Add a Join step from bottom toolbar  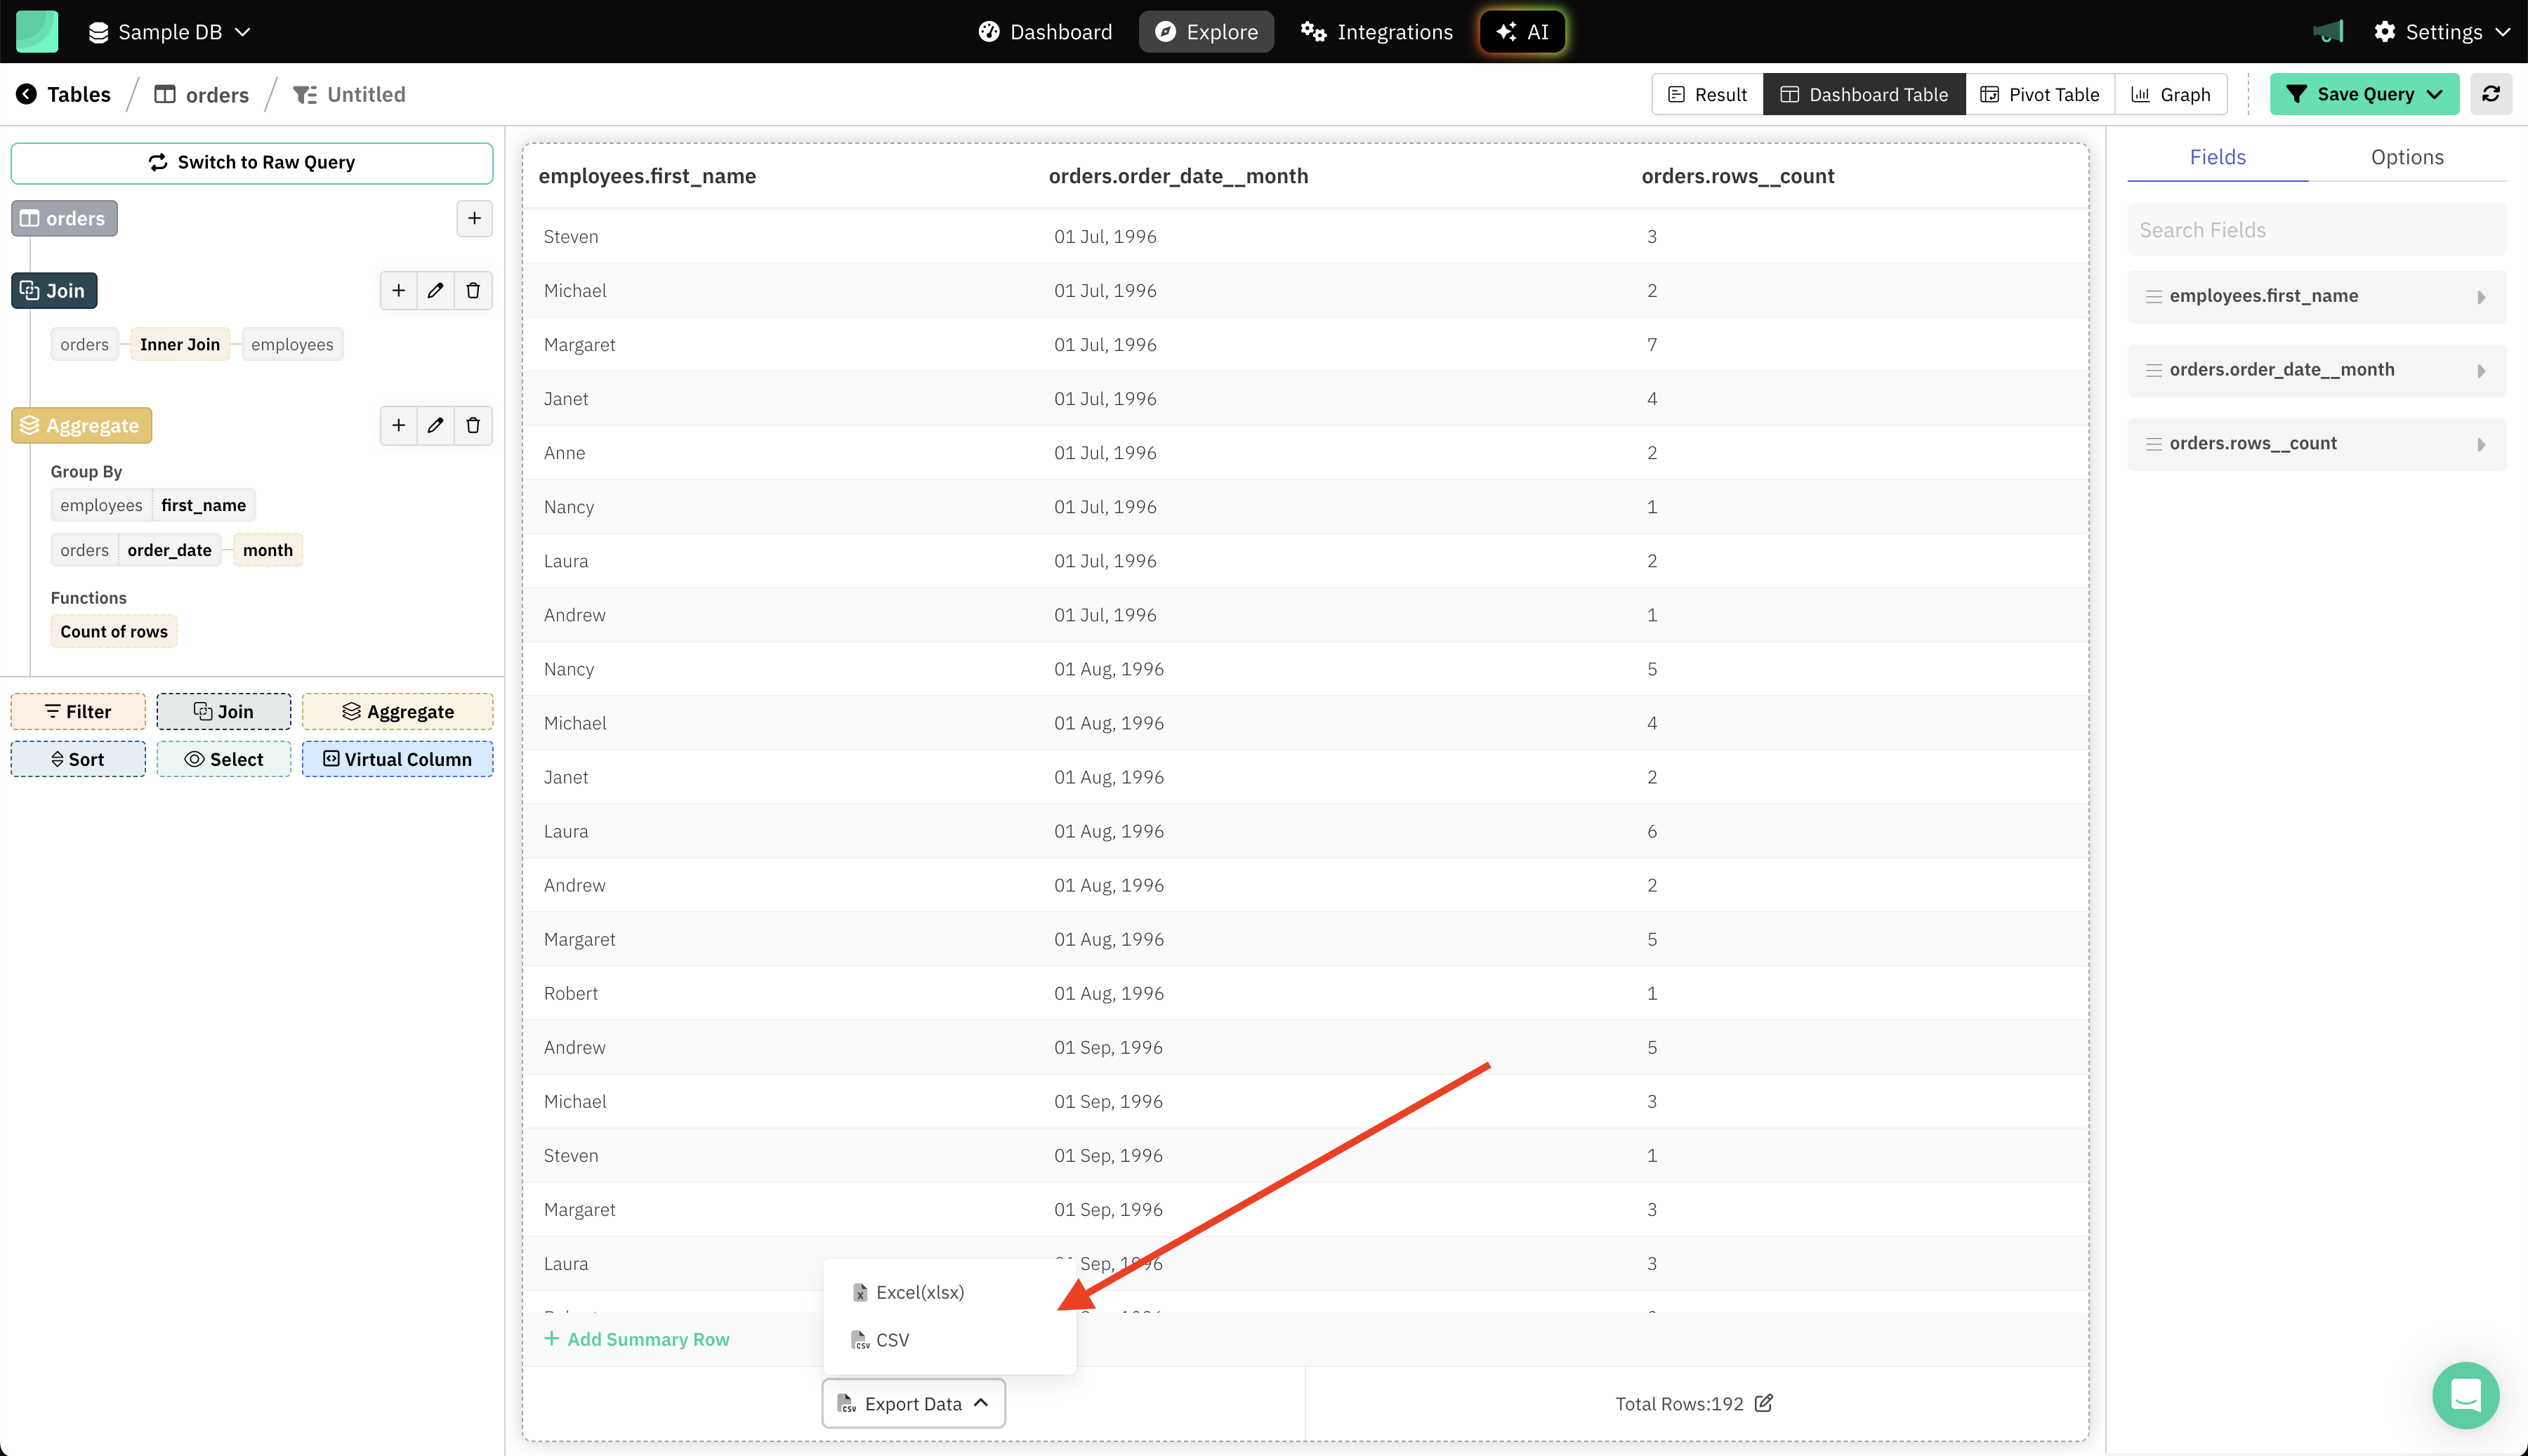[x=224, y=711]
